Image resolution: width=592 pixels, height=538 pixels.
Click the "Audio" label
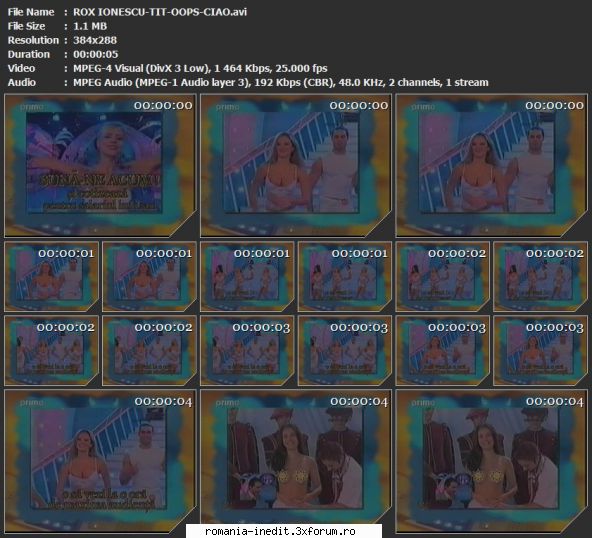[x=22, y=82]
